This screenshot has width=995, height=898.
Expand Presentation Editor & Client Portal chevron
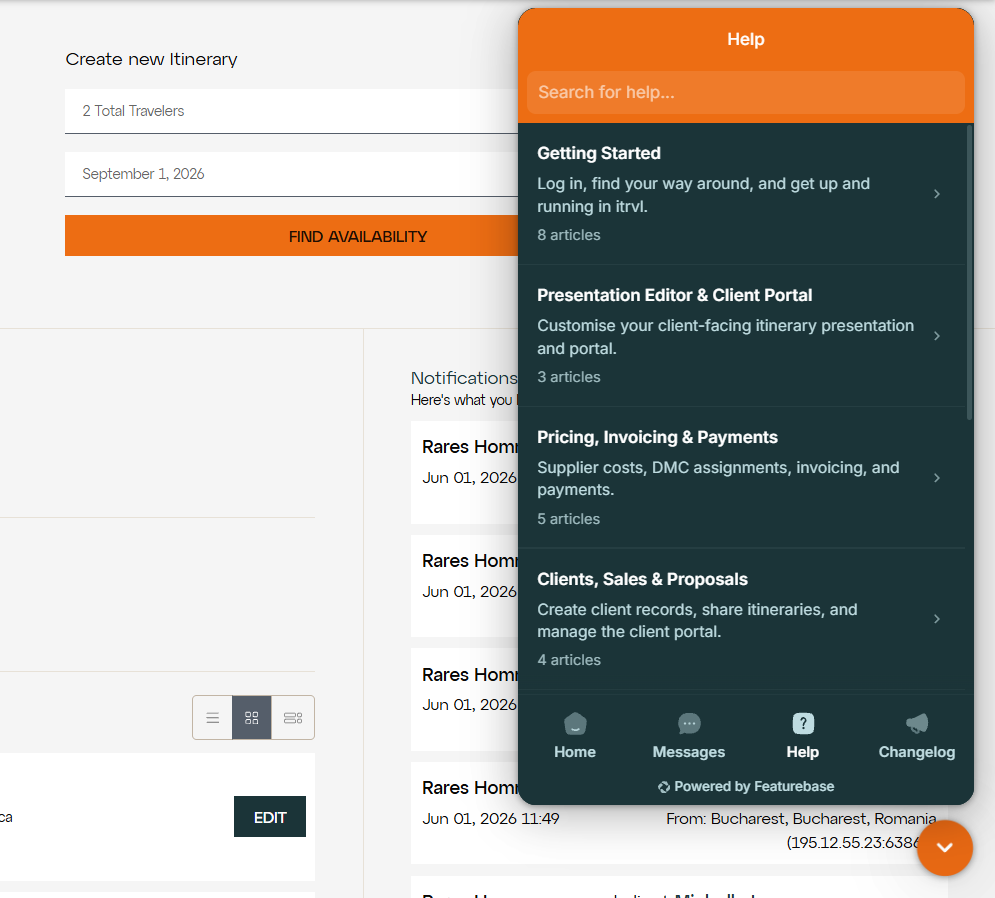(937, 336)
